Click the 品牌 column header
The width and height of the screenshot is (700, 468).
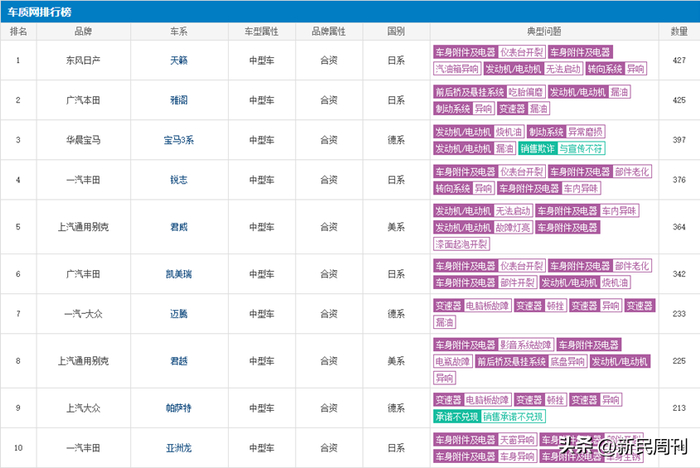[x=83, y=31]
